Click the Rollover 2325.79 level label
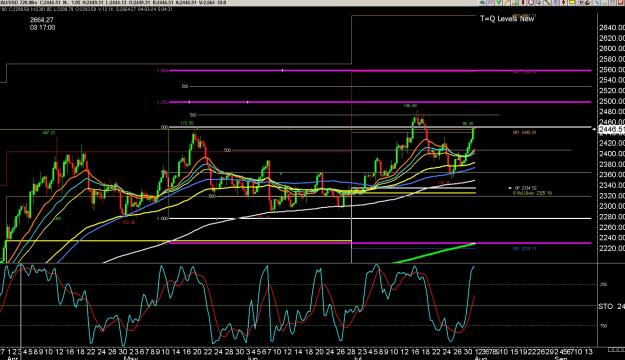The width and height of the screenshot is (625, 360). (x=532, y=193)
